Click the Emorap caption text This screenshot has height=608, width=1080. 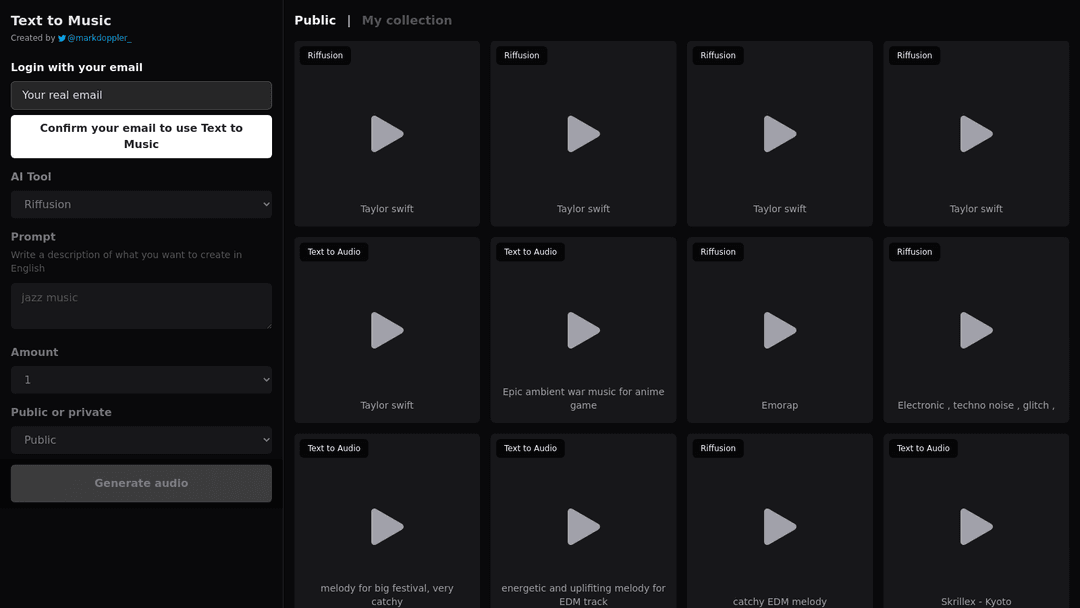tap(780, 406)
